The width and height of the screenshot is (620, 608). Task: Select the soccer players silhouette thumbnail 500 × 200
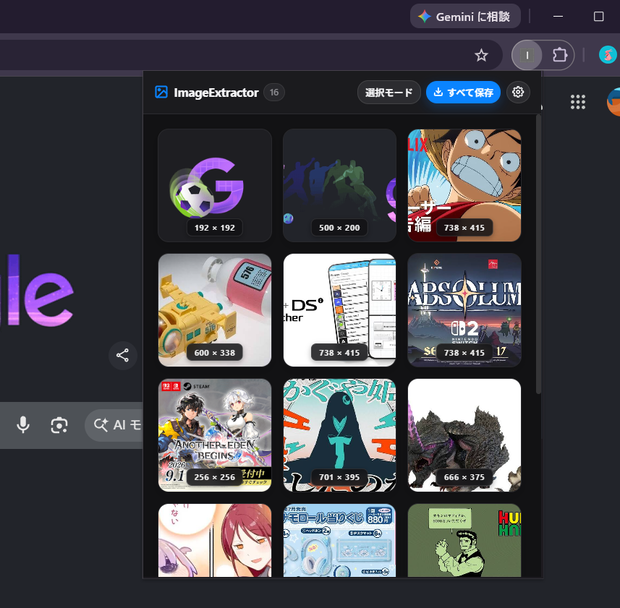(x=340, y=185)
